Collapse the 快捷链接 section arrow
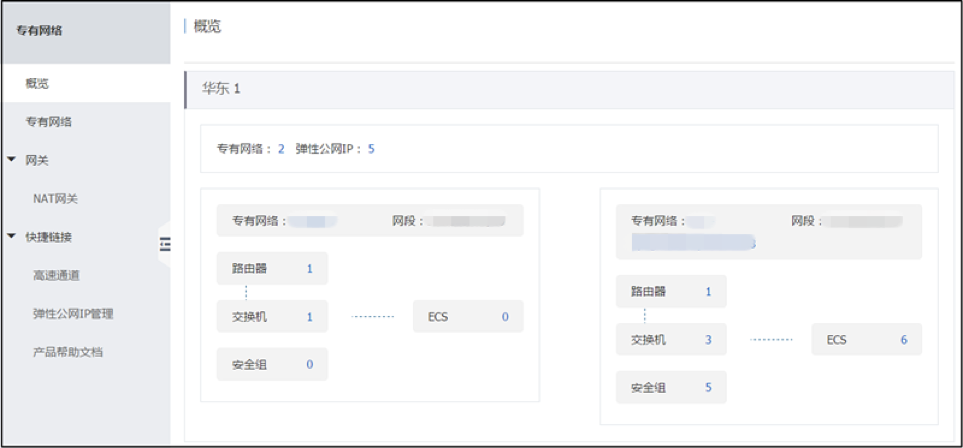Image resolution: width=963 pixels, height=448 pixels. [11, 237]
